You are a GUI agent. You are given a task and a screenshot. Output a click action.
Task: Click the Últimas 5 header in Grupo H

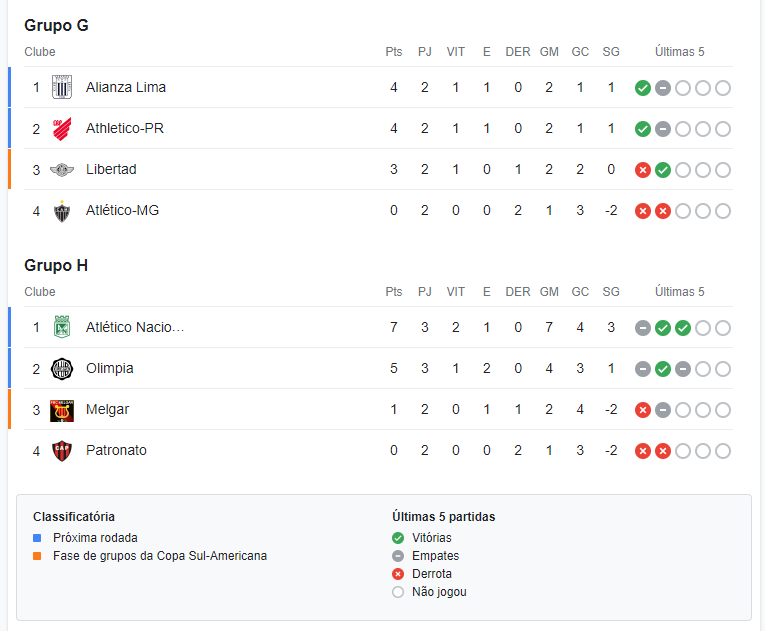(x=680, y=292)
